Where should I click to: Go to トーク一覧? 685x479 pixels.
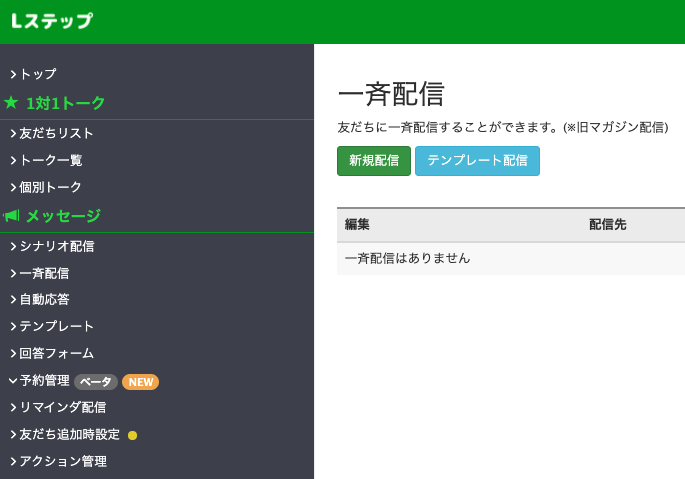click(51, 160)
